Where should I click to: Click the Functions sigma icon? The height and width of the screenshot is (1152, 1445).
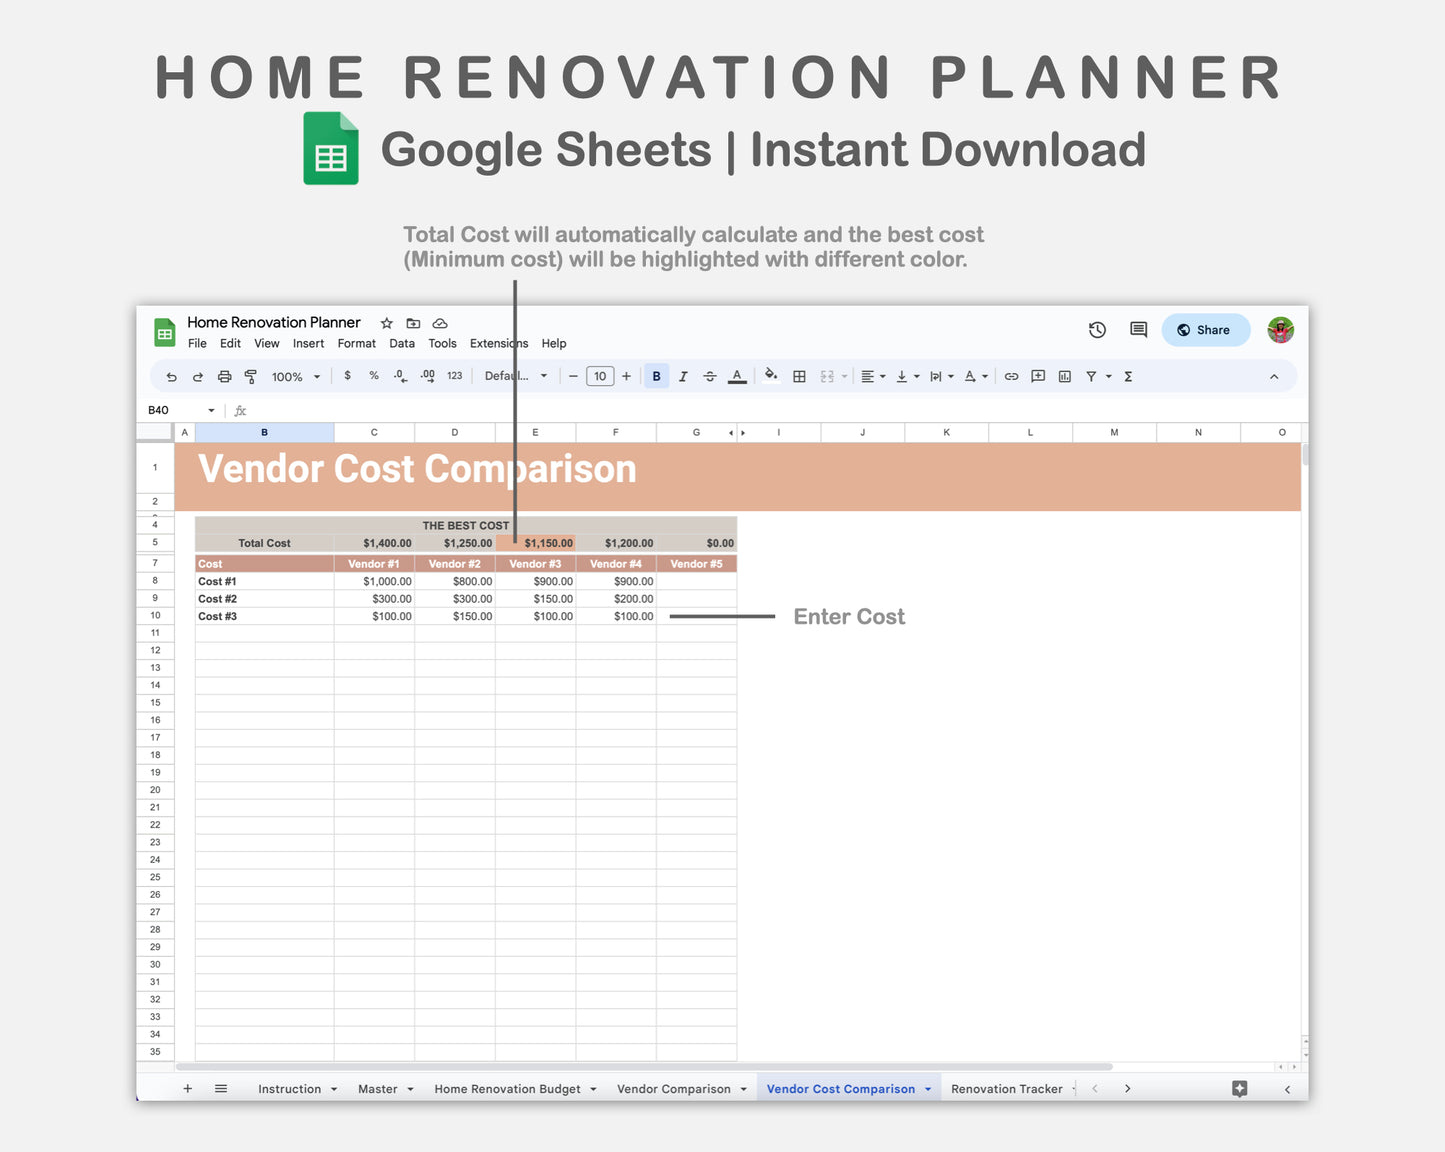coord(1126,376)
